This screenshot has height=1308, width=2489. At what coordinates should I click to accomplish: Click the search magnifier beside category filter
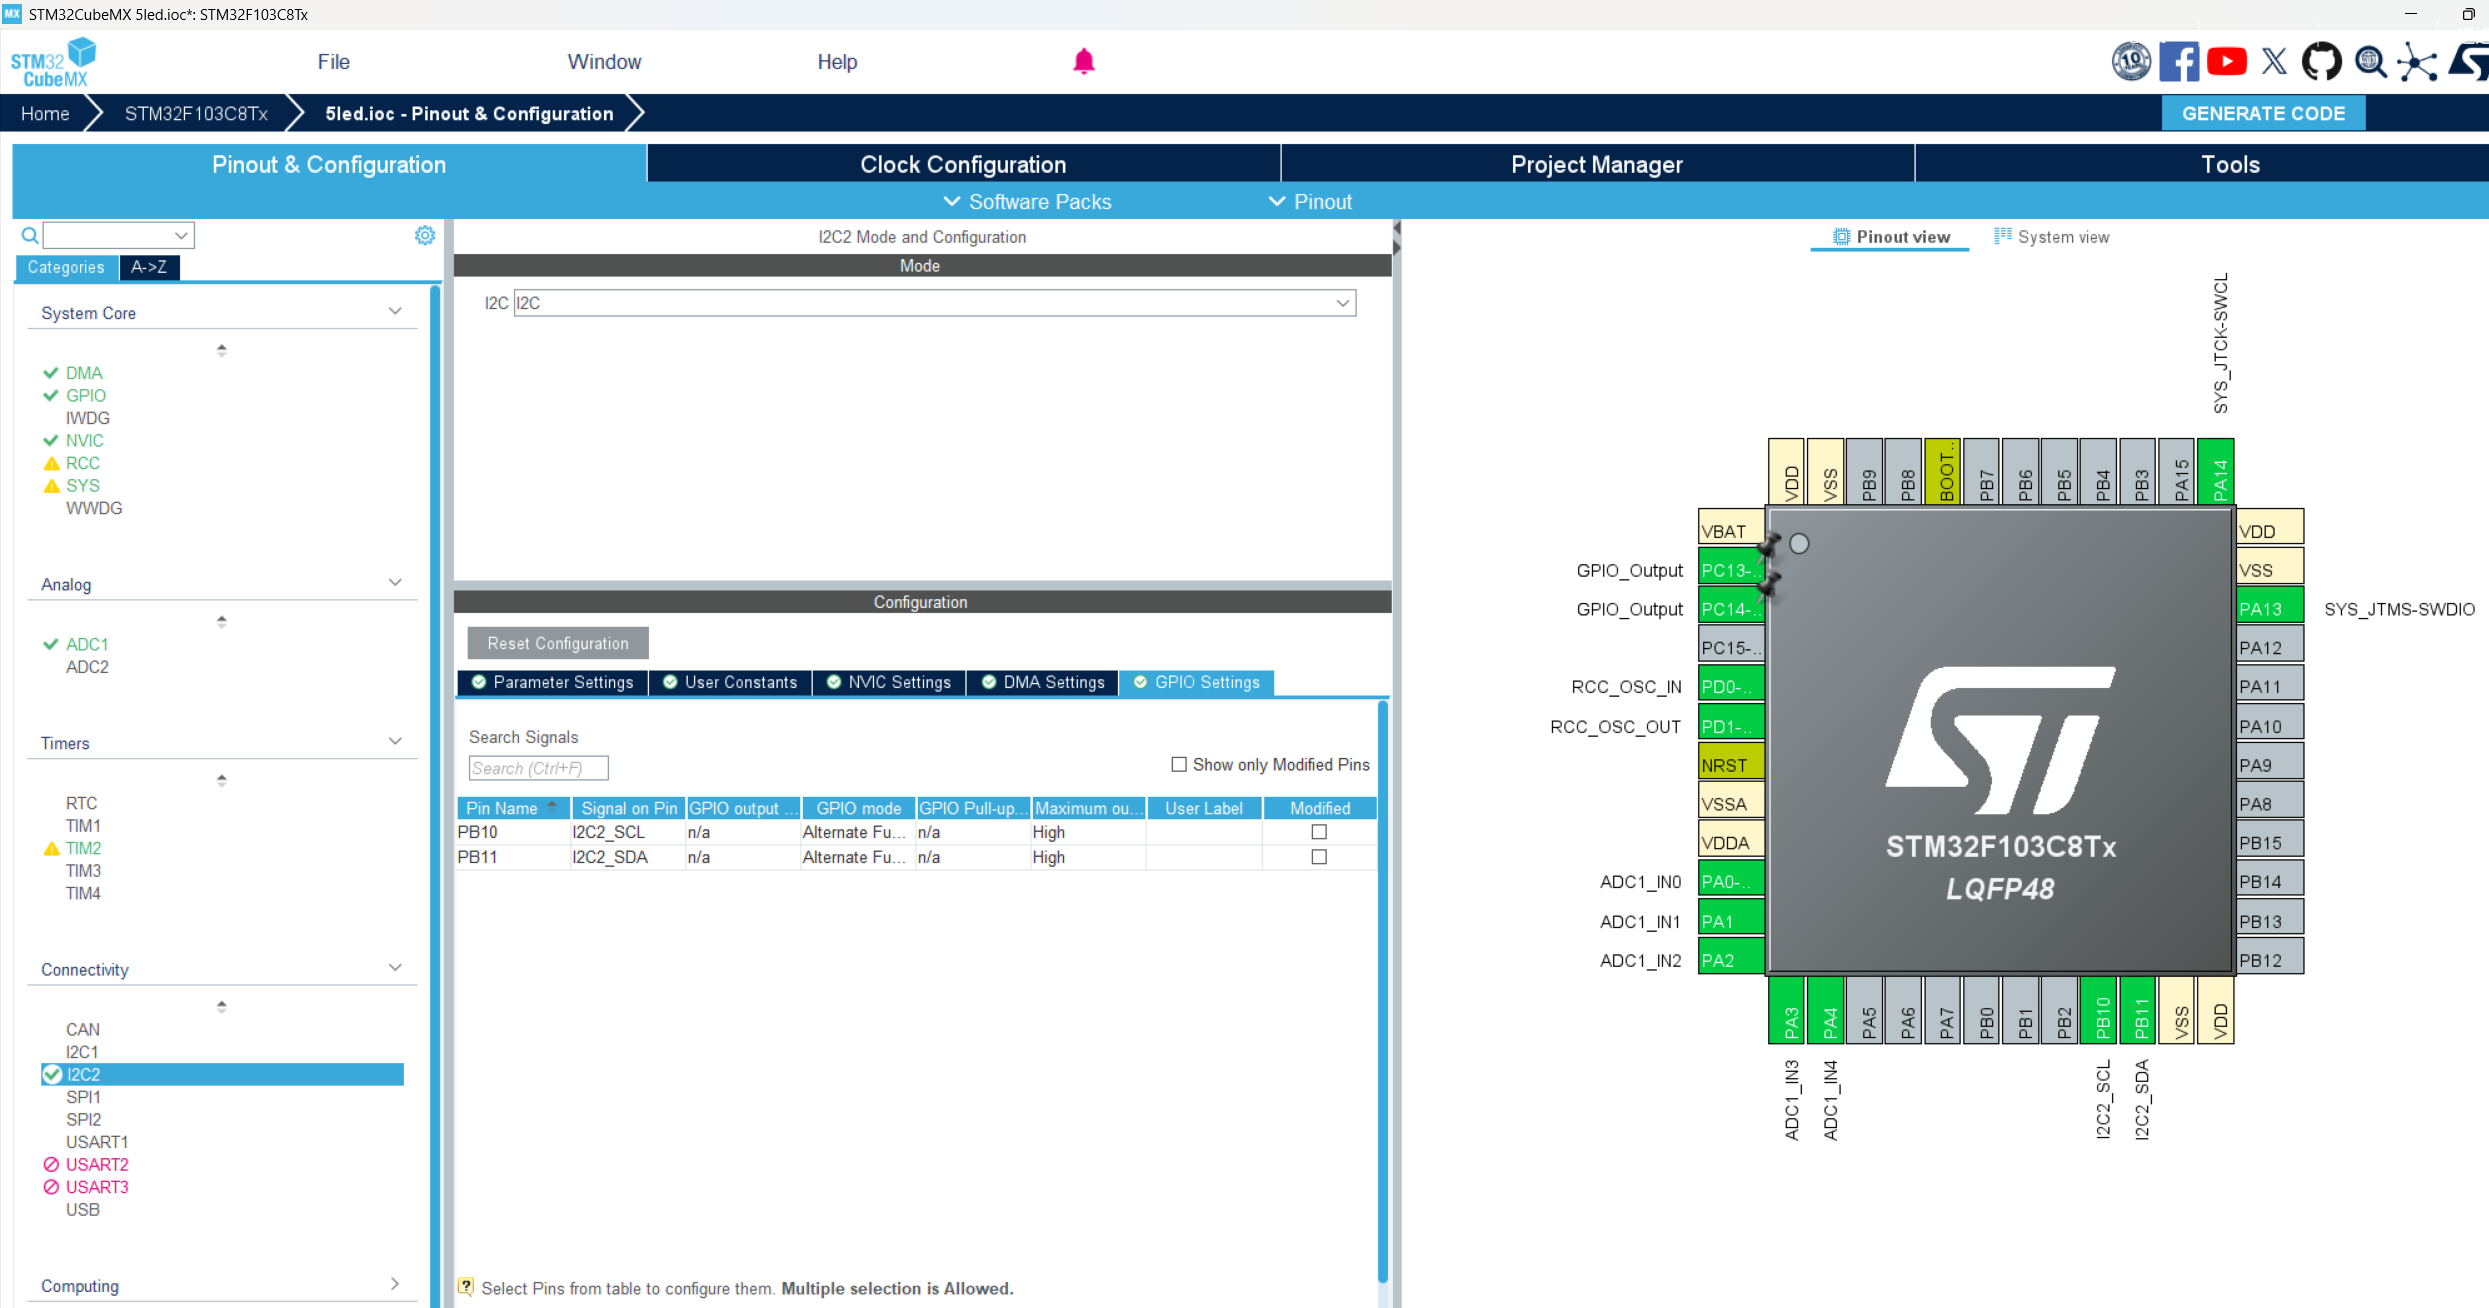(30, 235)
